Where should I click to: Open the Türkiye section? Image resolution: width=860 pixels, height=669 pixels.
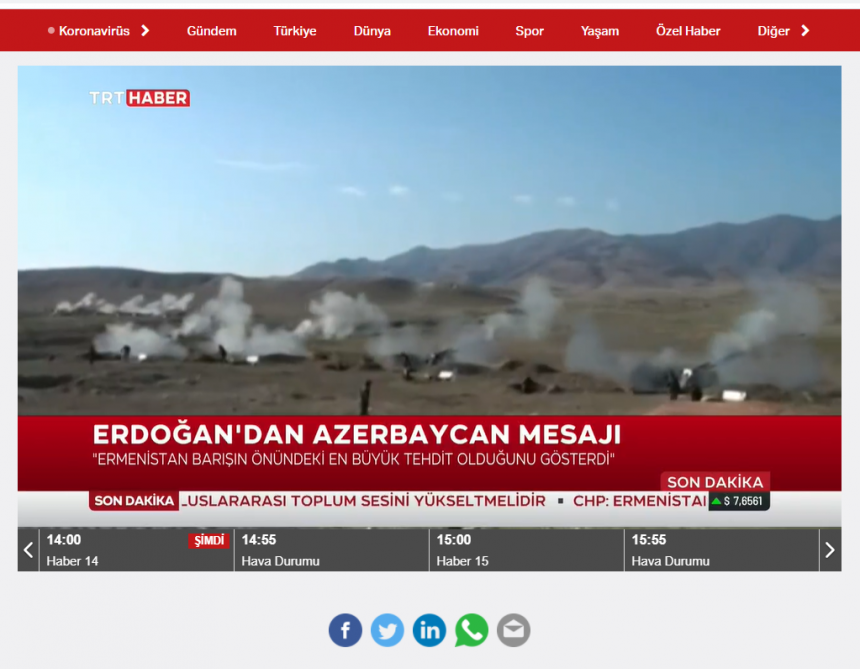294,31
